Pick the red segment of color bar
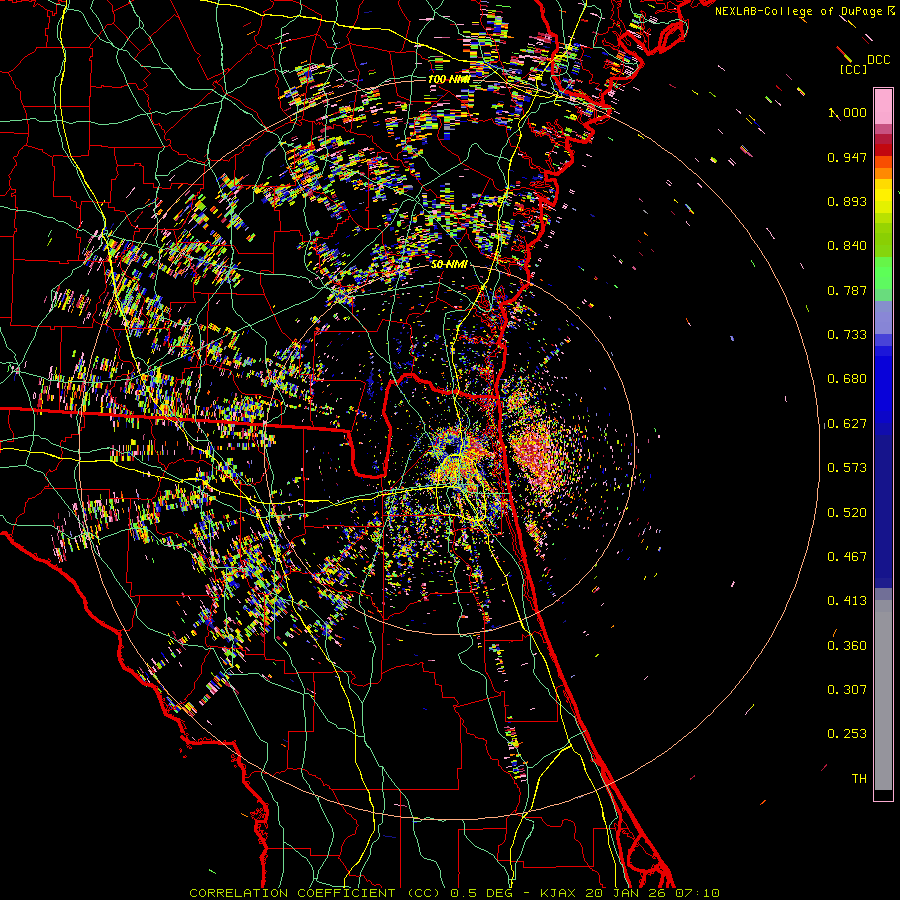This screenshot has height=900, width=900. 883,150
